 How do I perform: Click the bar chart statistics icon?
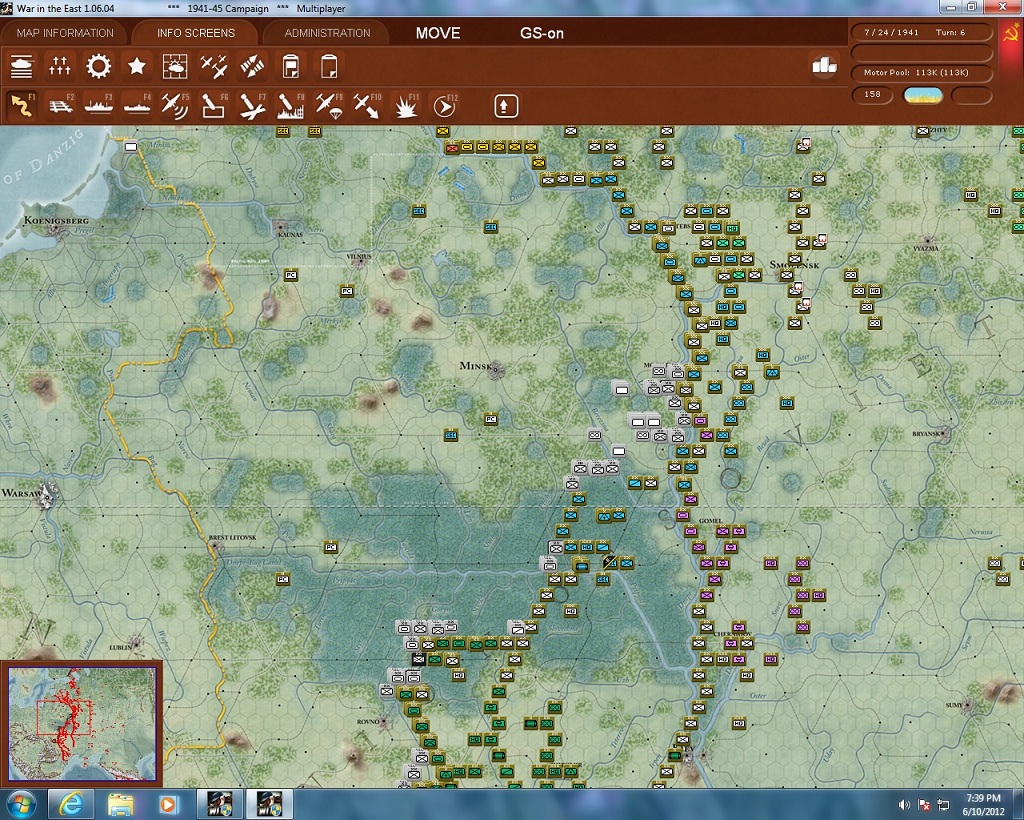[x=824, y=65]
